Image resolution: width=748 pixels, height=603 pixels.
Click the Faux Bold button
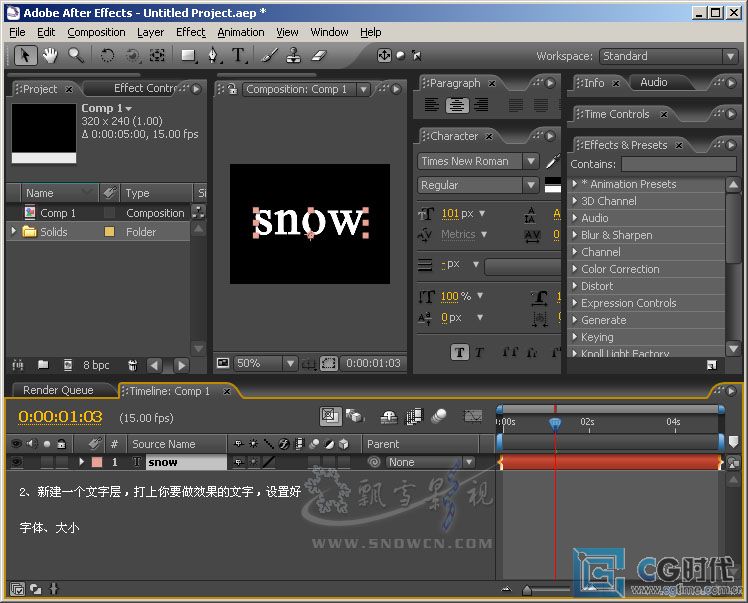pyautogui.click(x=459, y=353)
